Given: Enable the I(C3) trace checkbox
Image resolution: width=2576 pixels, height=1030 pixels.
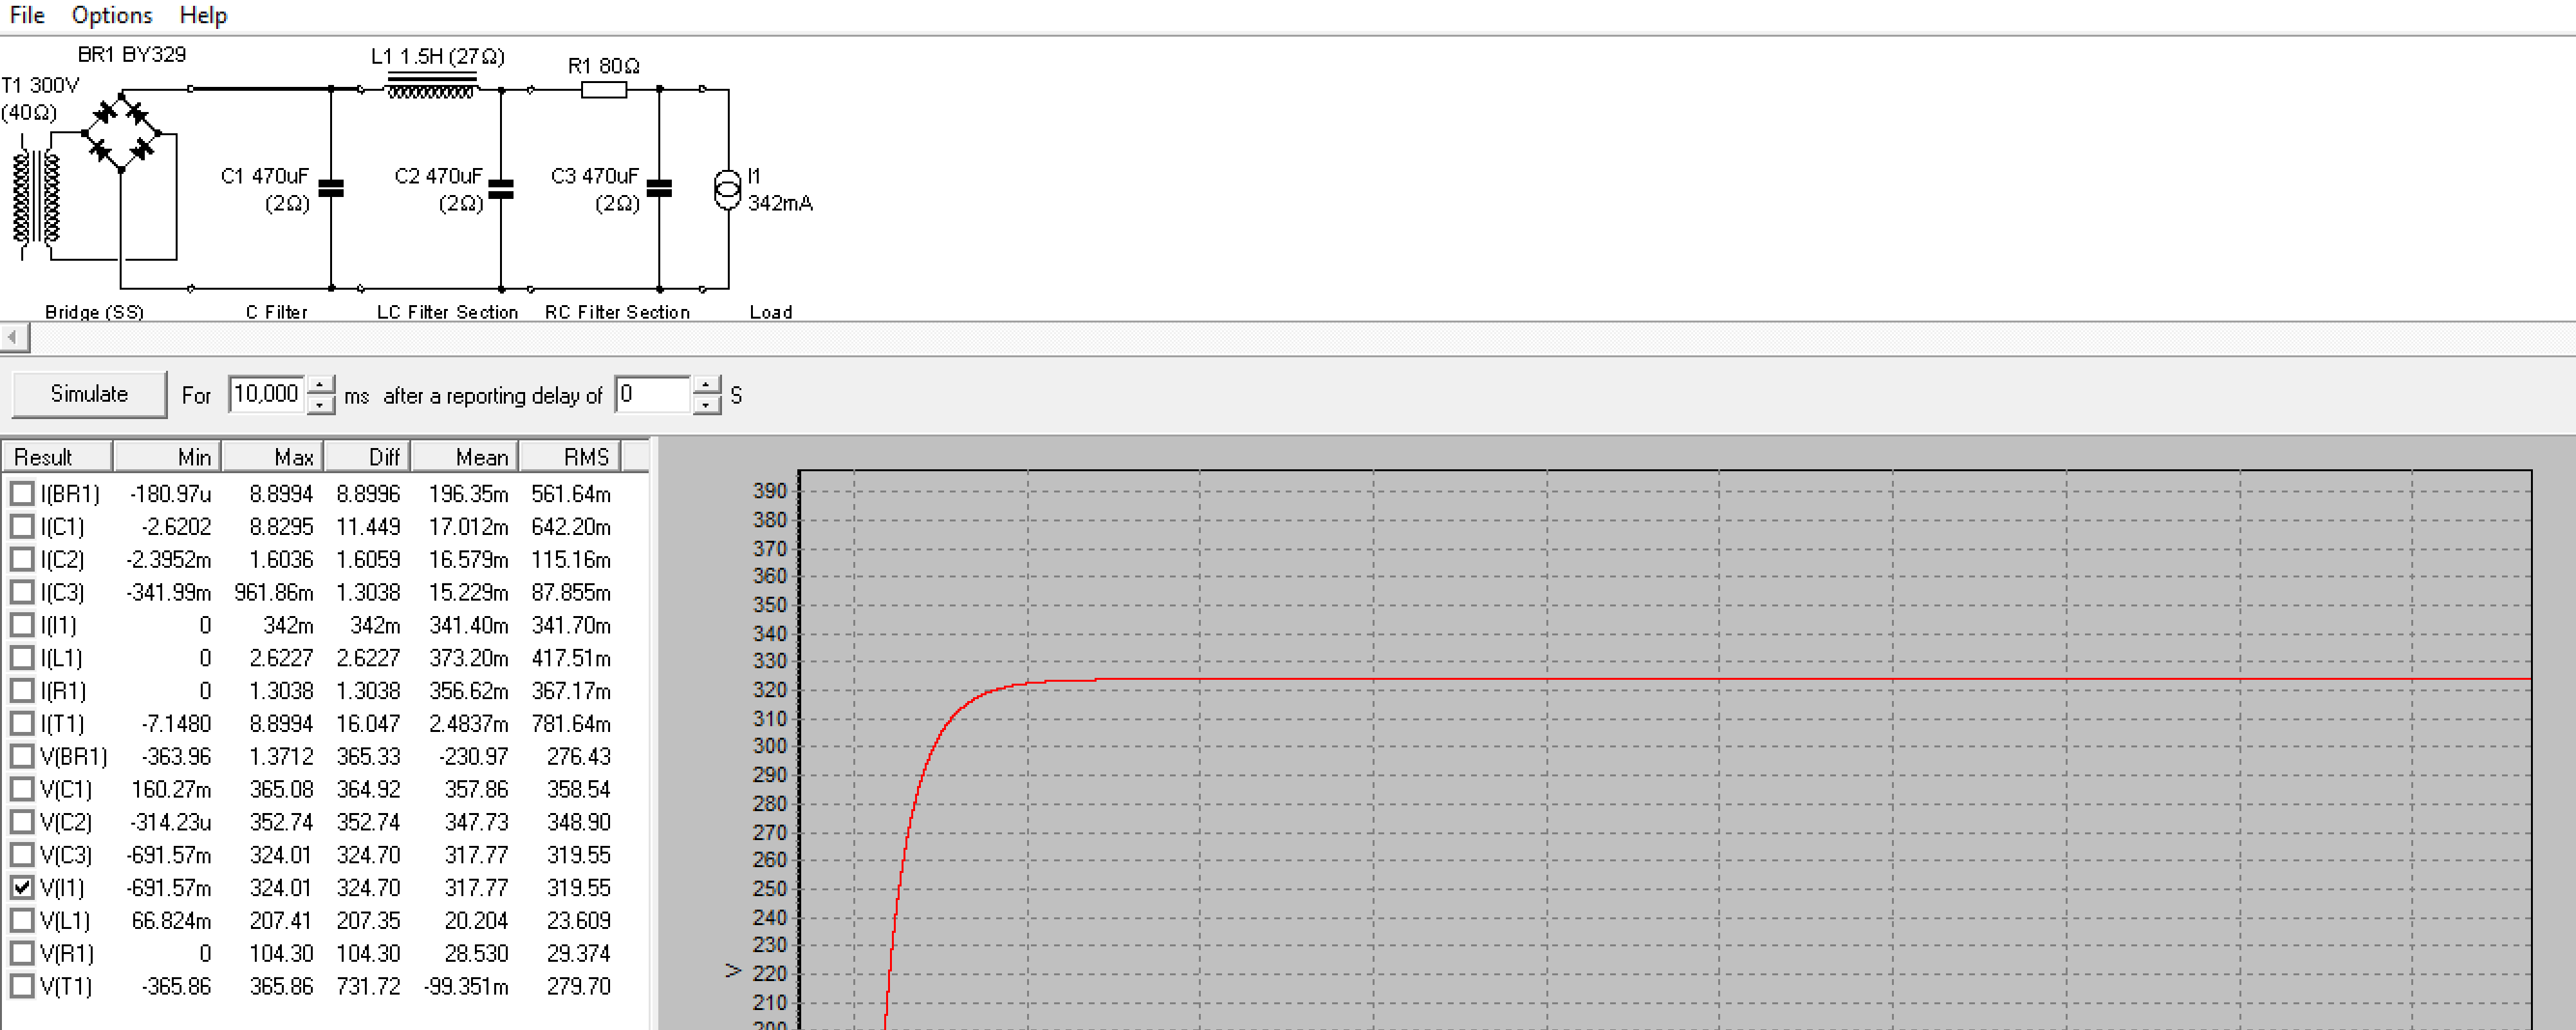Looking at the screenshot, I should [x=22, y=593].
